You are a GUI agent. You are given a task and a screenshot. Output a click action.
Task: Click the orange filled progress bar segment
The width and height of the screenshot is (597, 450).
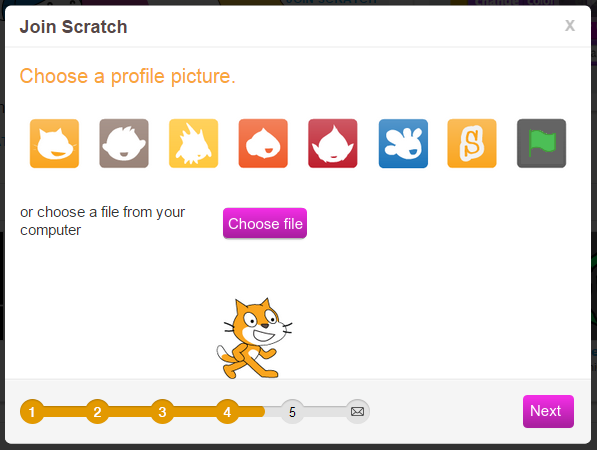coord(142,412)
